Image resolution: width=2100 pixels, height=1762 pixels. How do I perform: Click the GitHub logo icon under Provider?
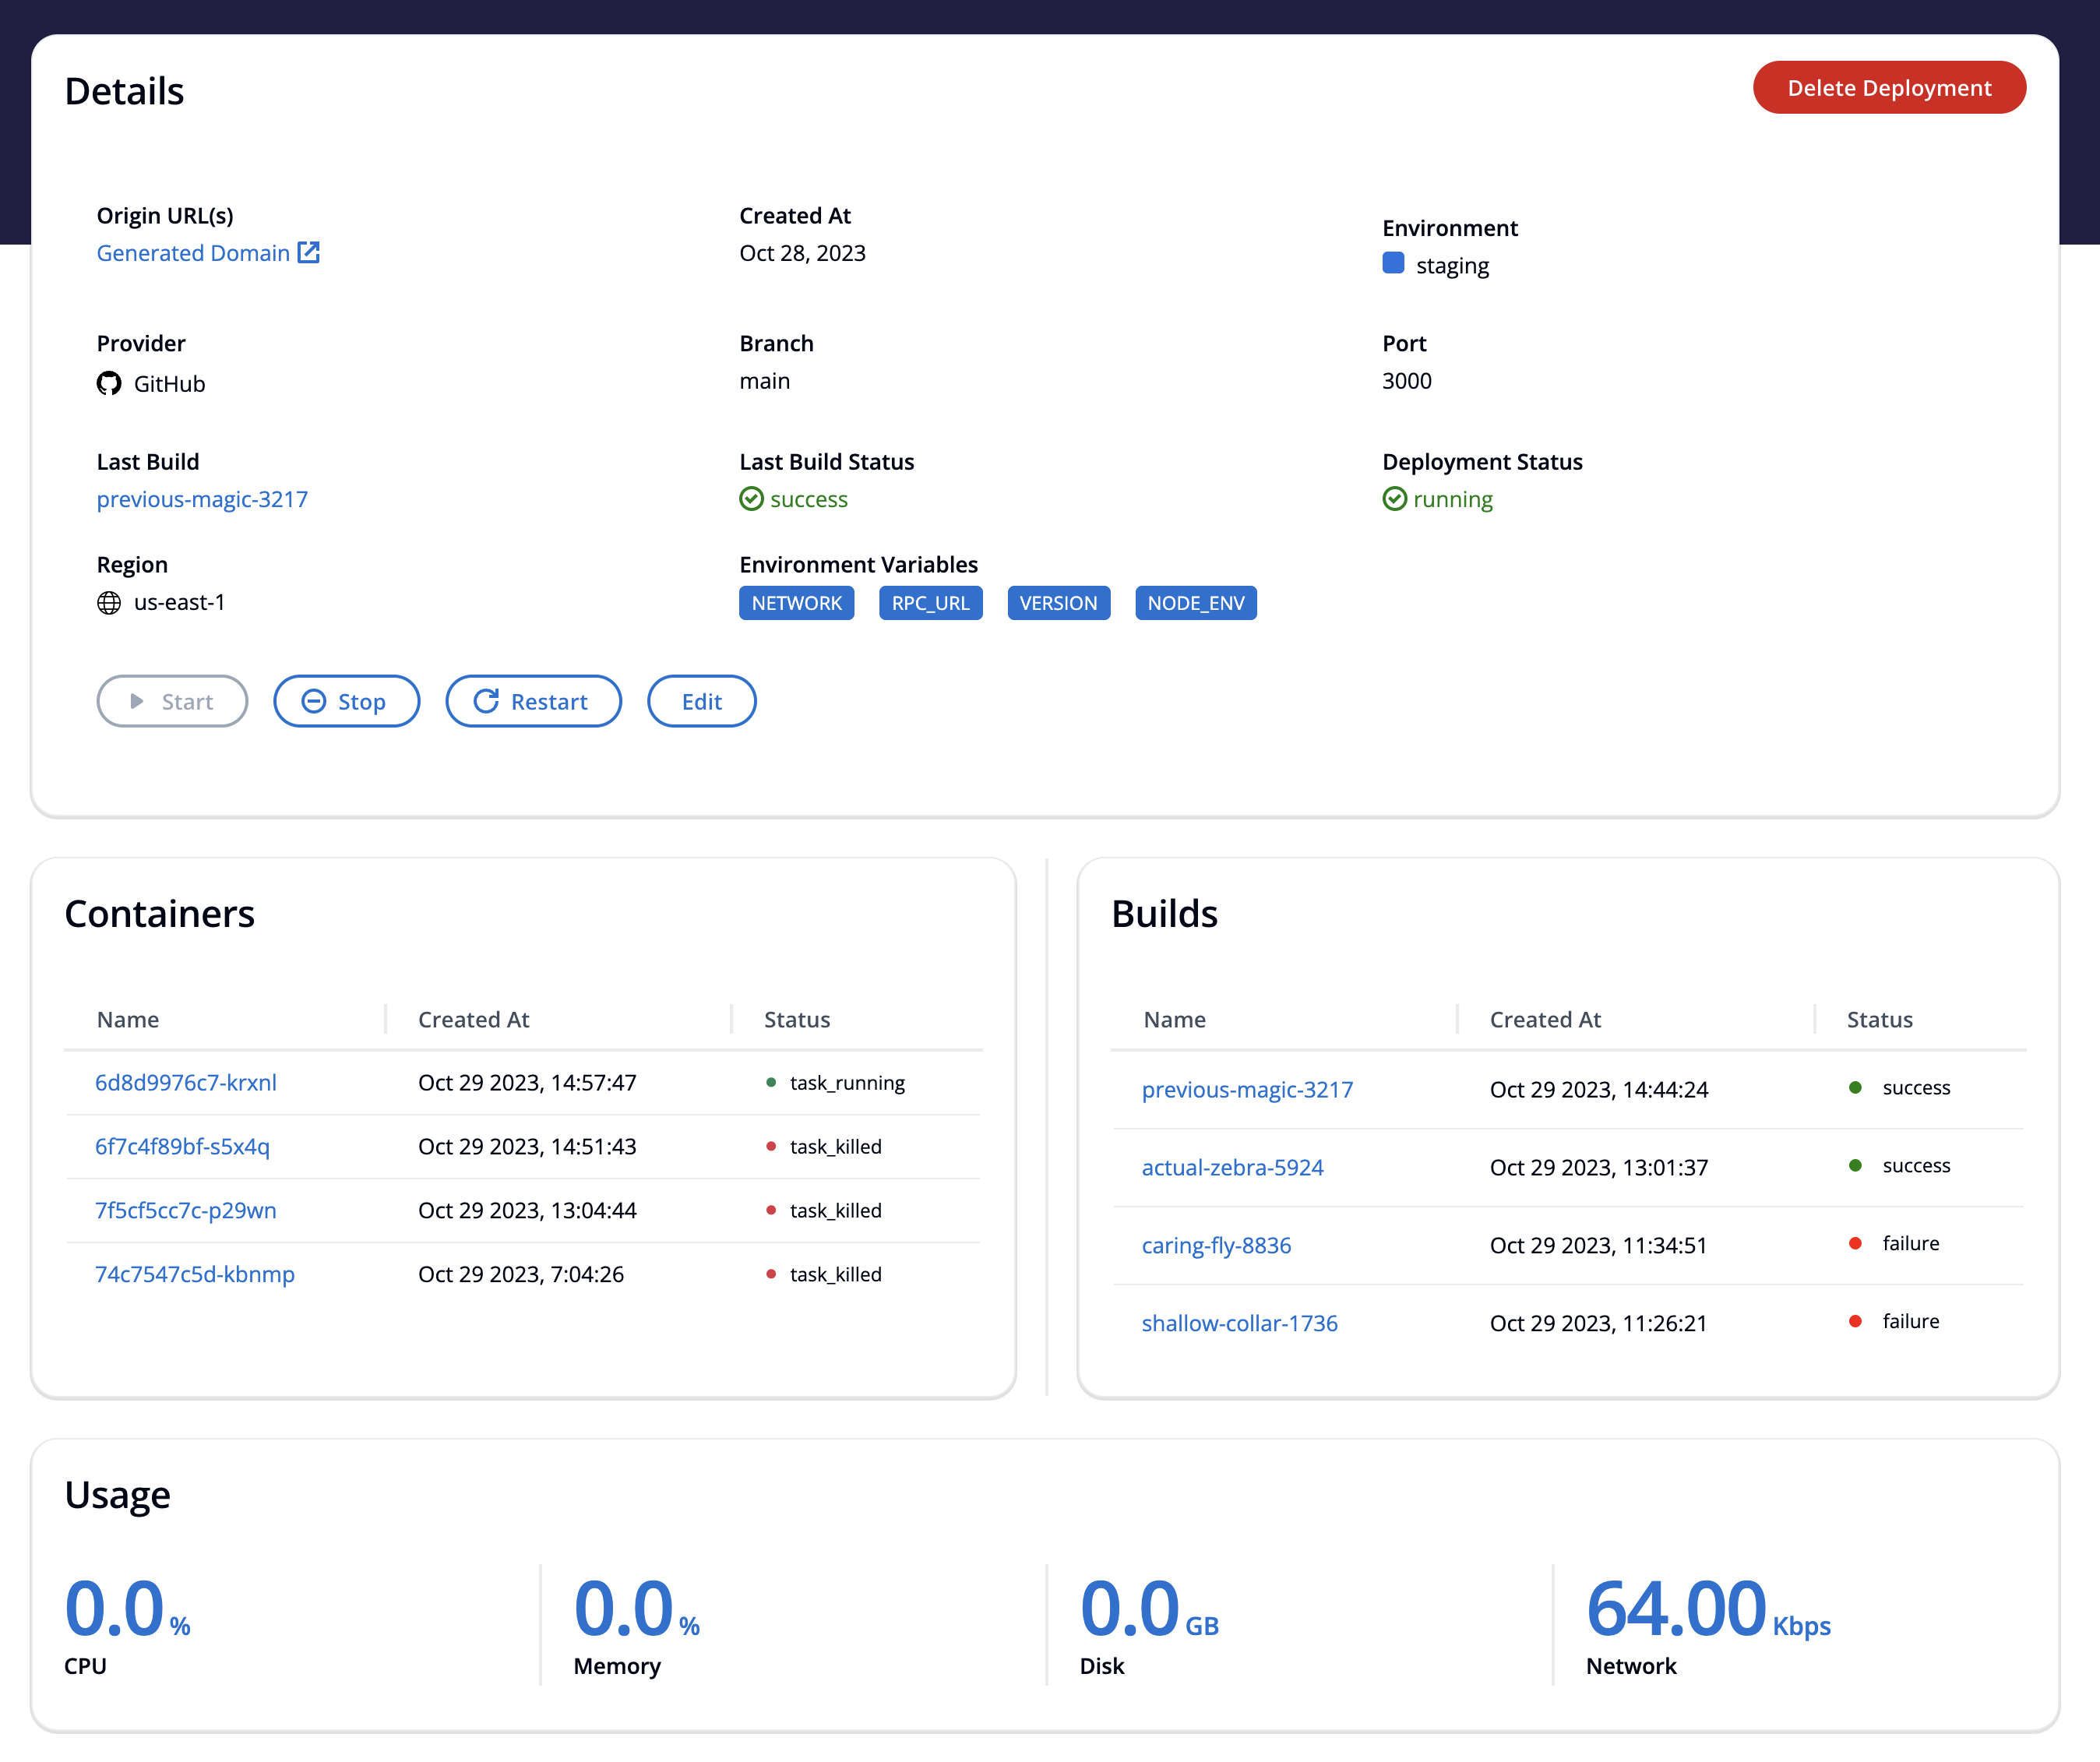point(109,384)
